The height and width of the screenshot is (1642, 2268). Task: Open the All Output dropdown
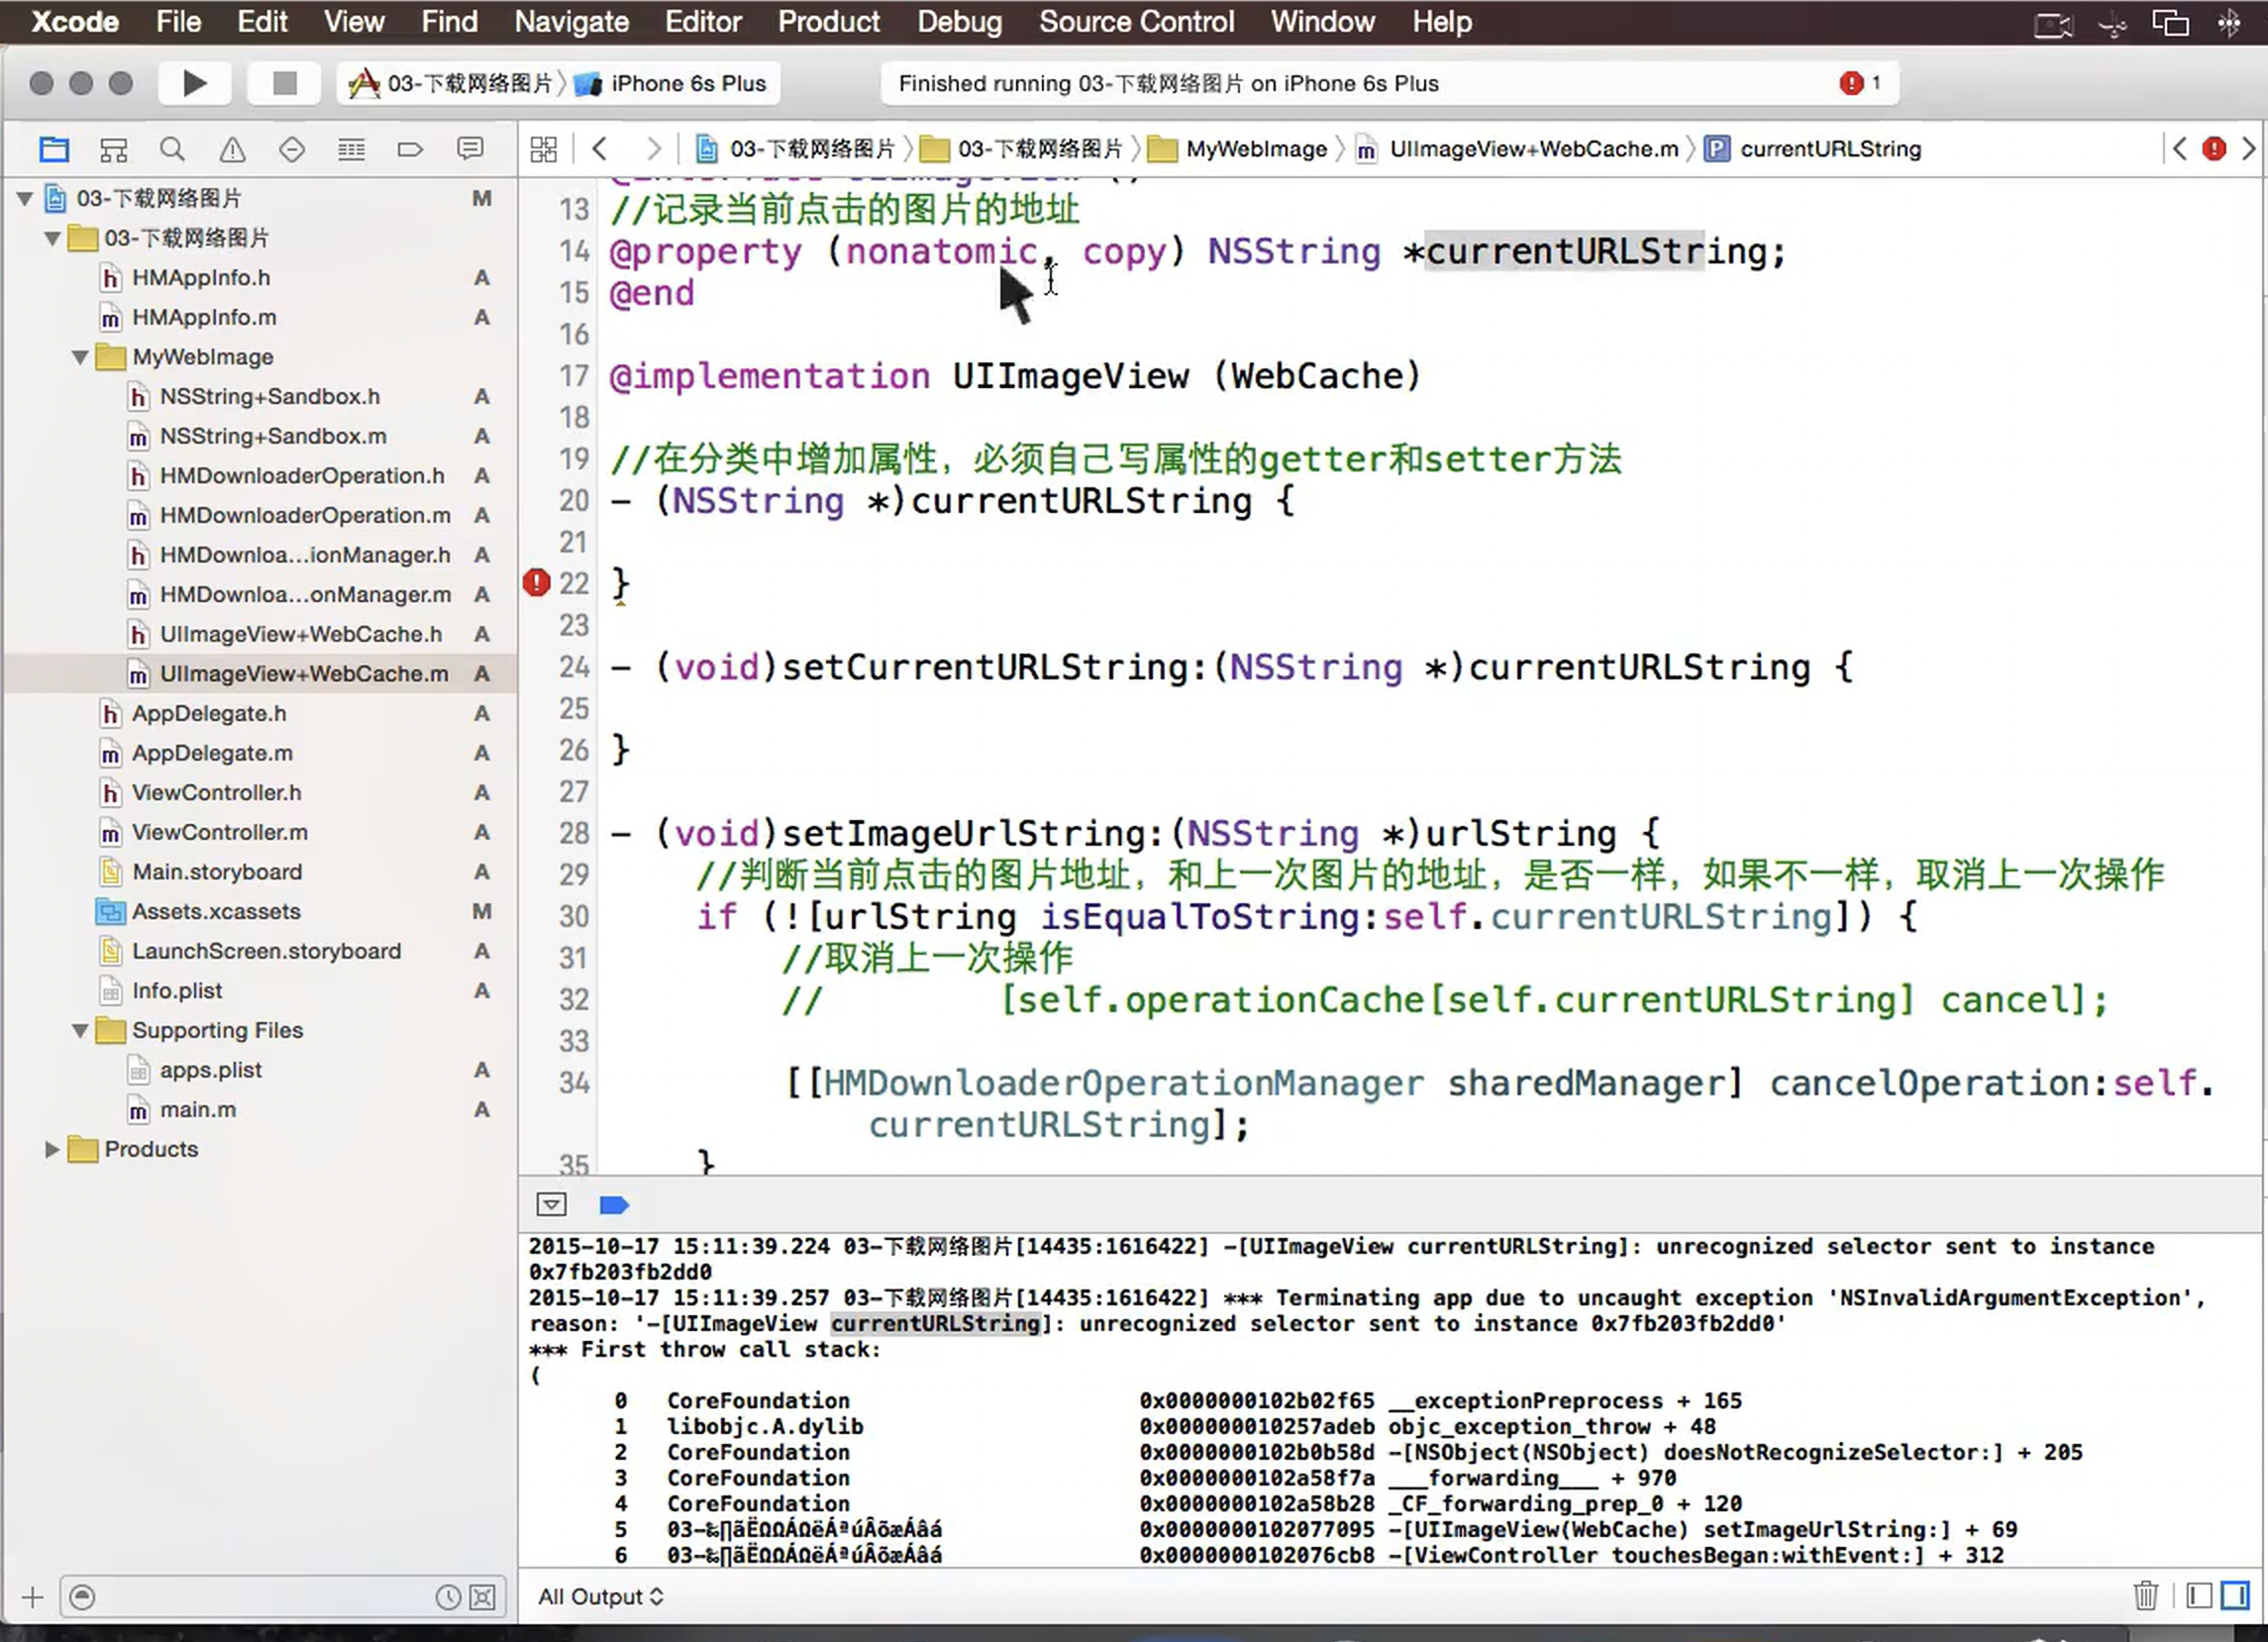(600, 1597)
